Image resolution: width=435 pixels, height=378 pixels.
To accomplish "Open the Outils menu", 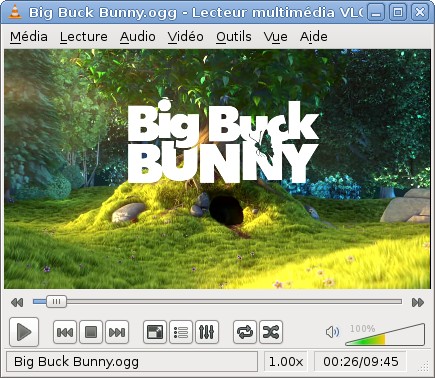I will pos(234,36).
